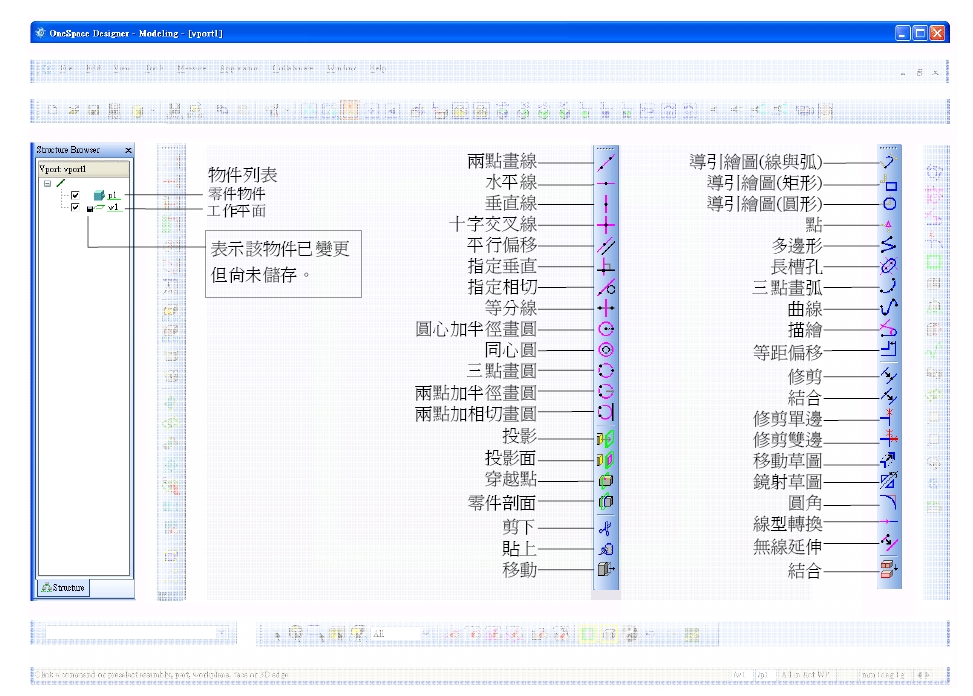Viewport: 973px width, 696px height.
Task: Select the Spline curve (曲線) tool icon
Action: [889, 308]
